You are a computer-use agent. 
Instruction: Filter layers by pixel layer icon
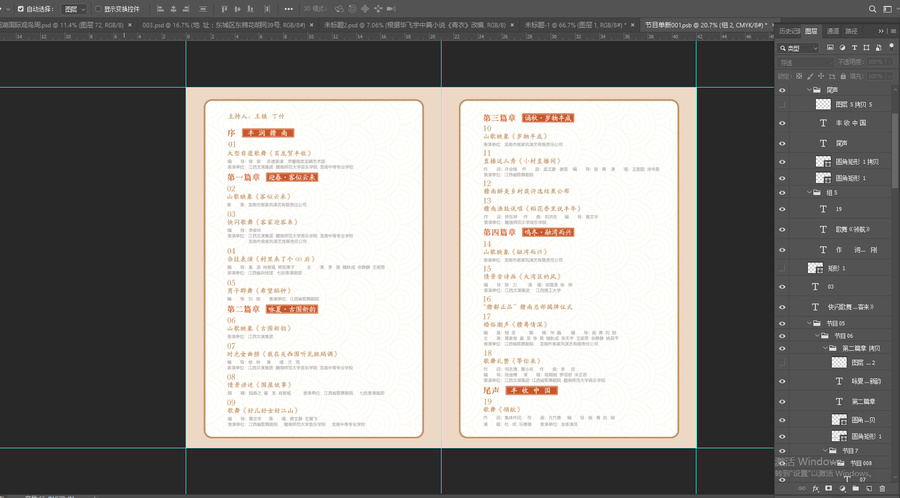(x=830, y=48)
